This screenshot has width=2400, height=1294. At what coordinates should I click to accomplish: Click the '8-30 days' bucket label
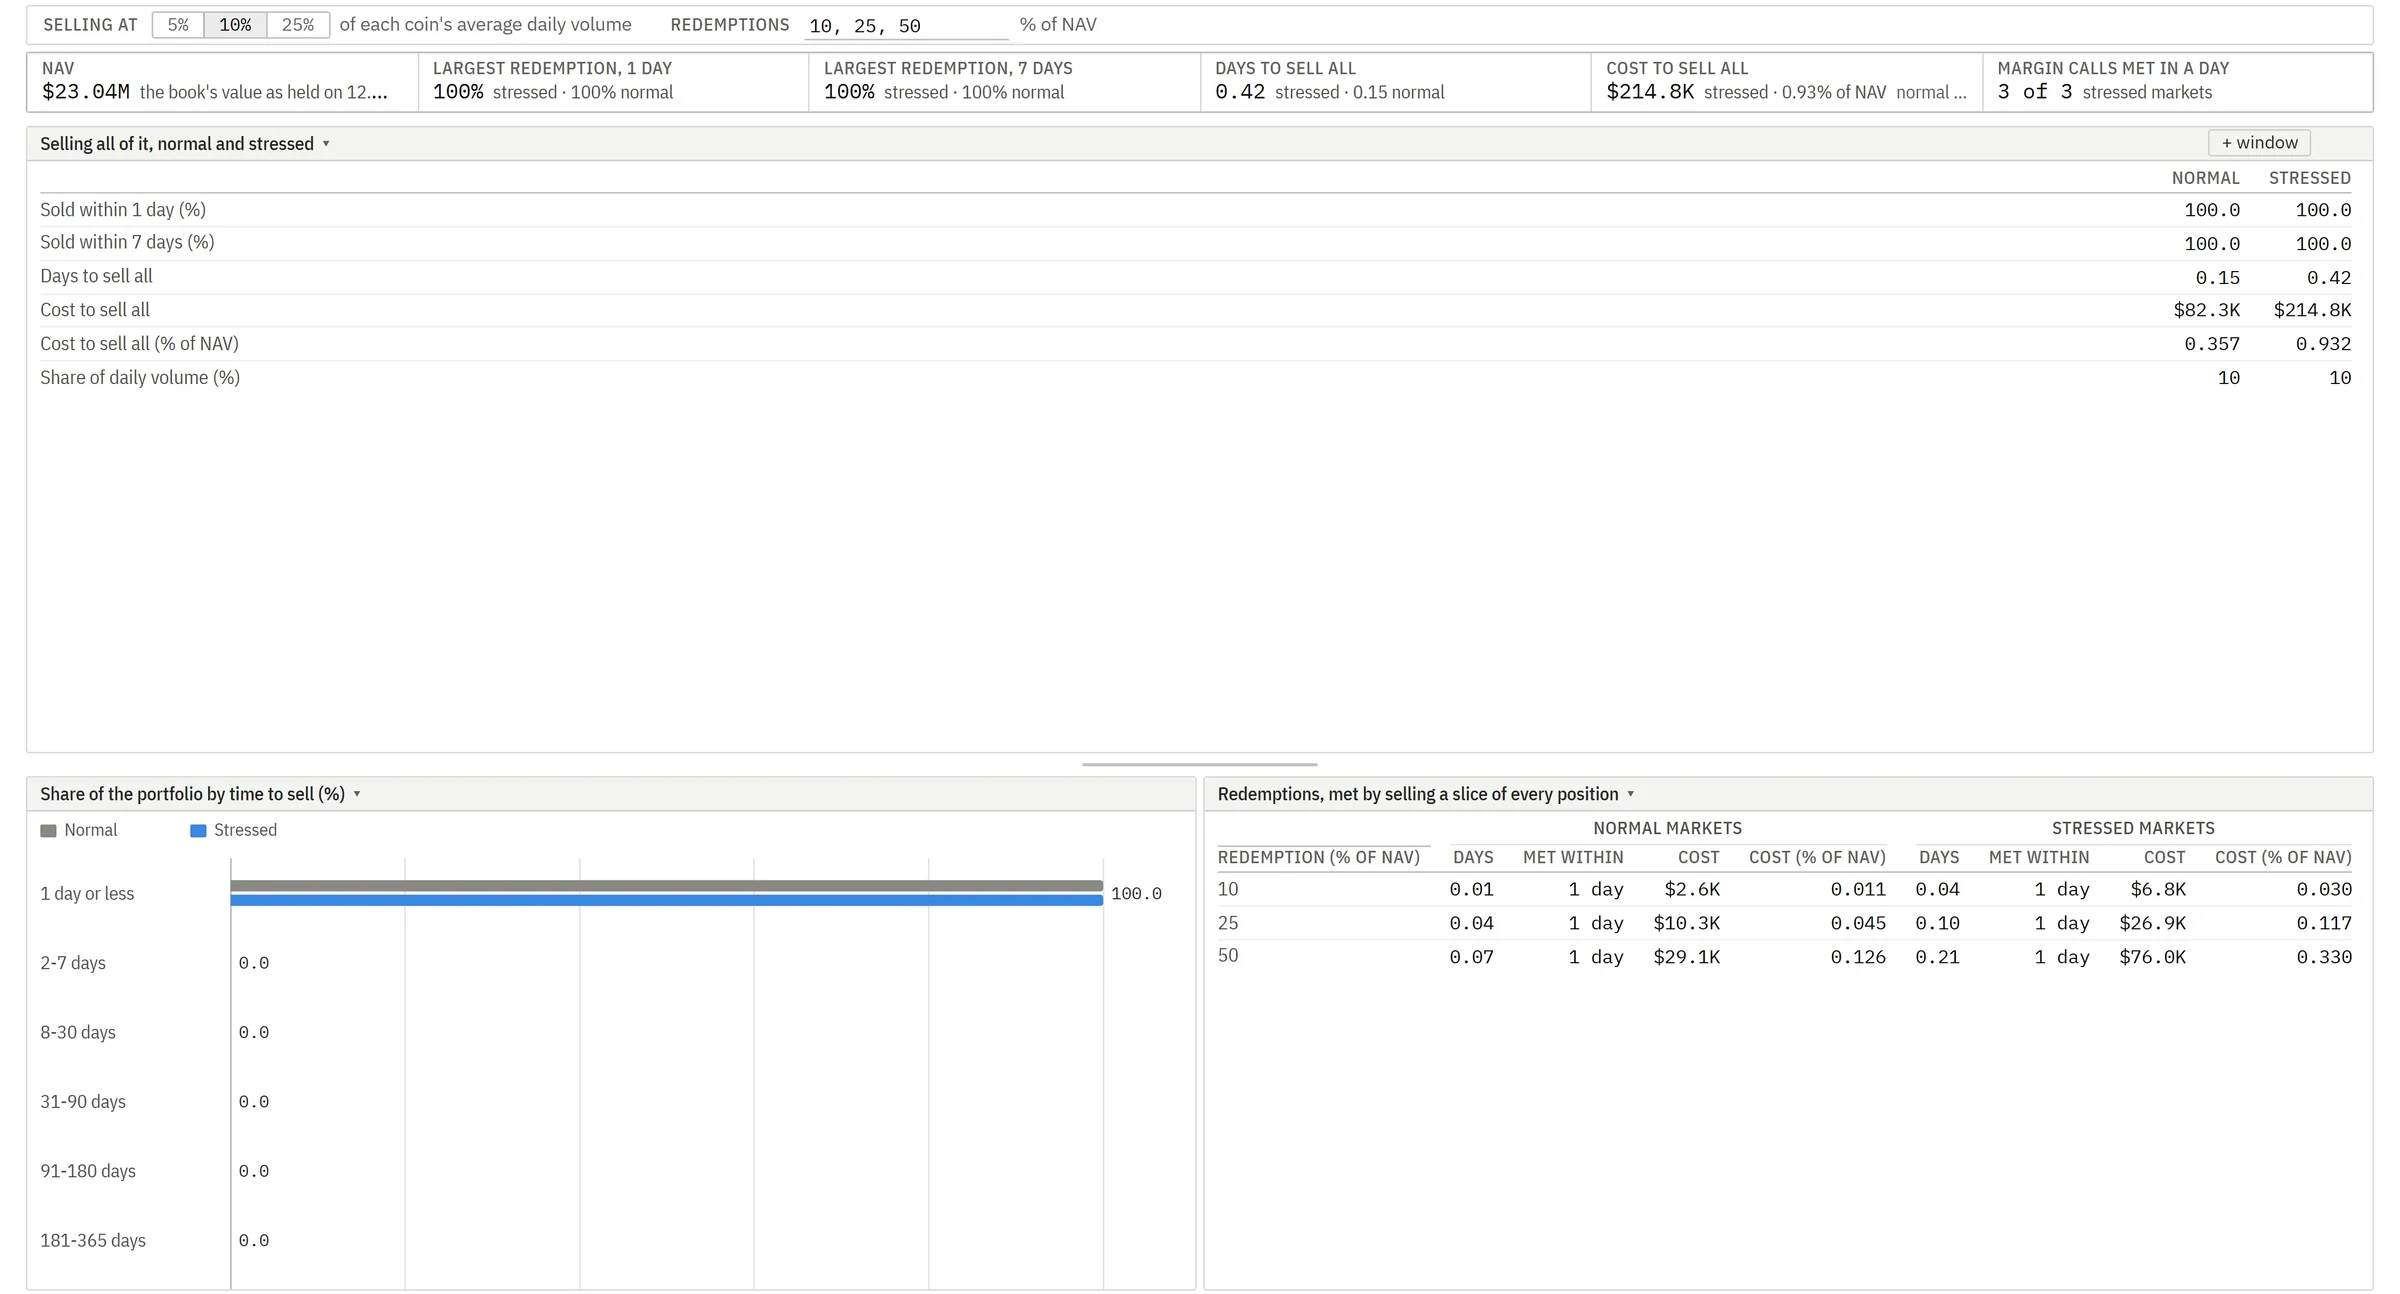pos(78,1032)
